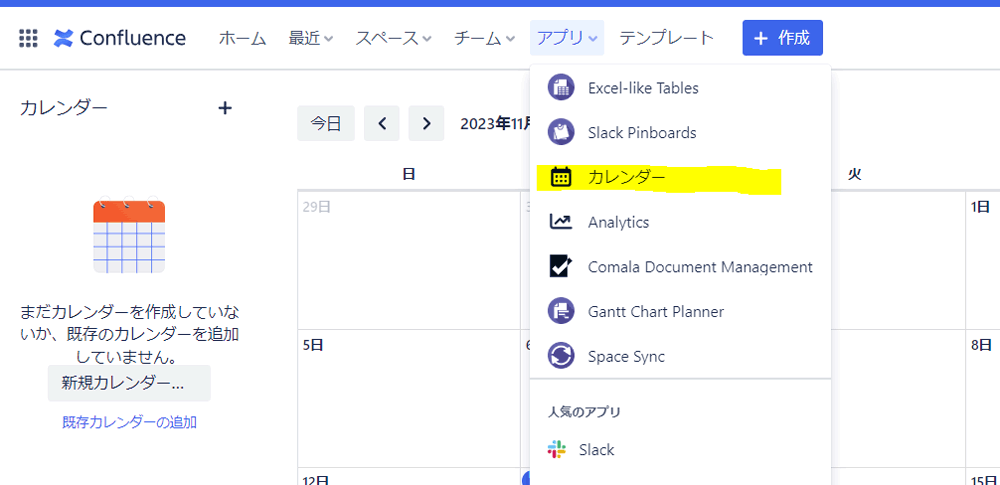Click the Slack logo icon
The height and width of the screenshot is (485, 1000).
[x=557, y=449]
